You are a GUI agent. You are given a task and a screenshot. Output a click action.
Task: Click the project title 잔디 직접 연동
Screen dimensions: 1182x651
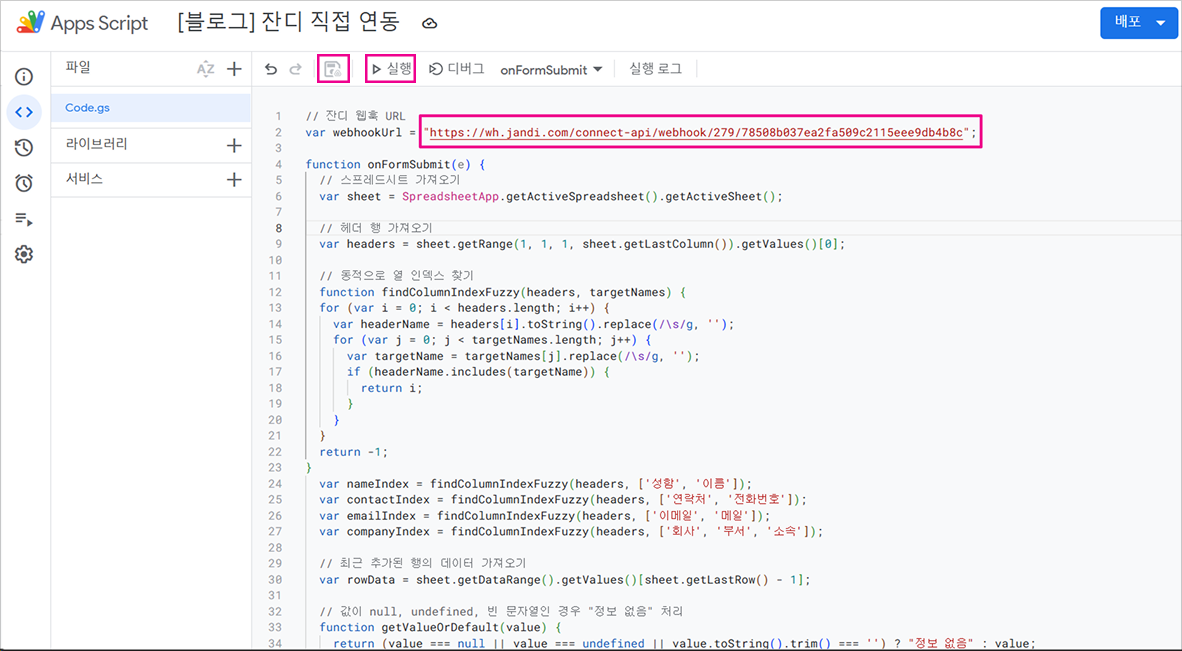pos(288,22)
